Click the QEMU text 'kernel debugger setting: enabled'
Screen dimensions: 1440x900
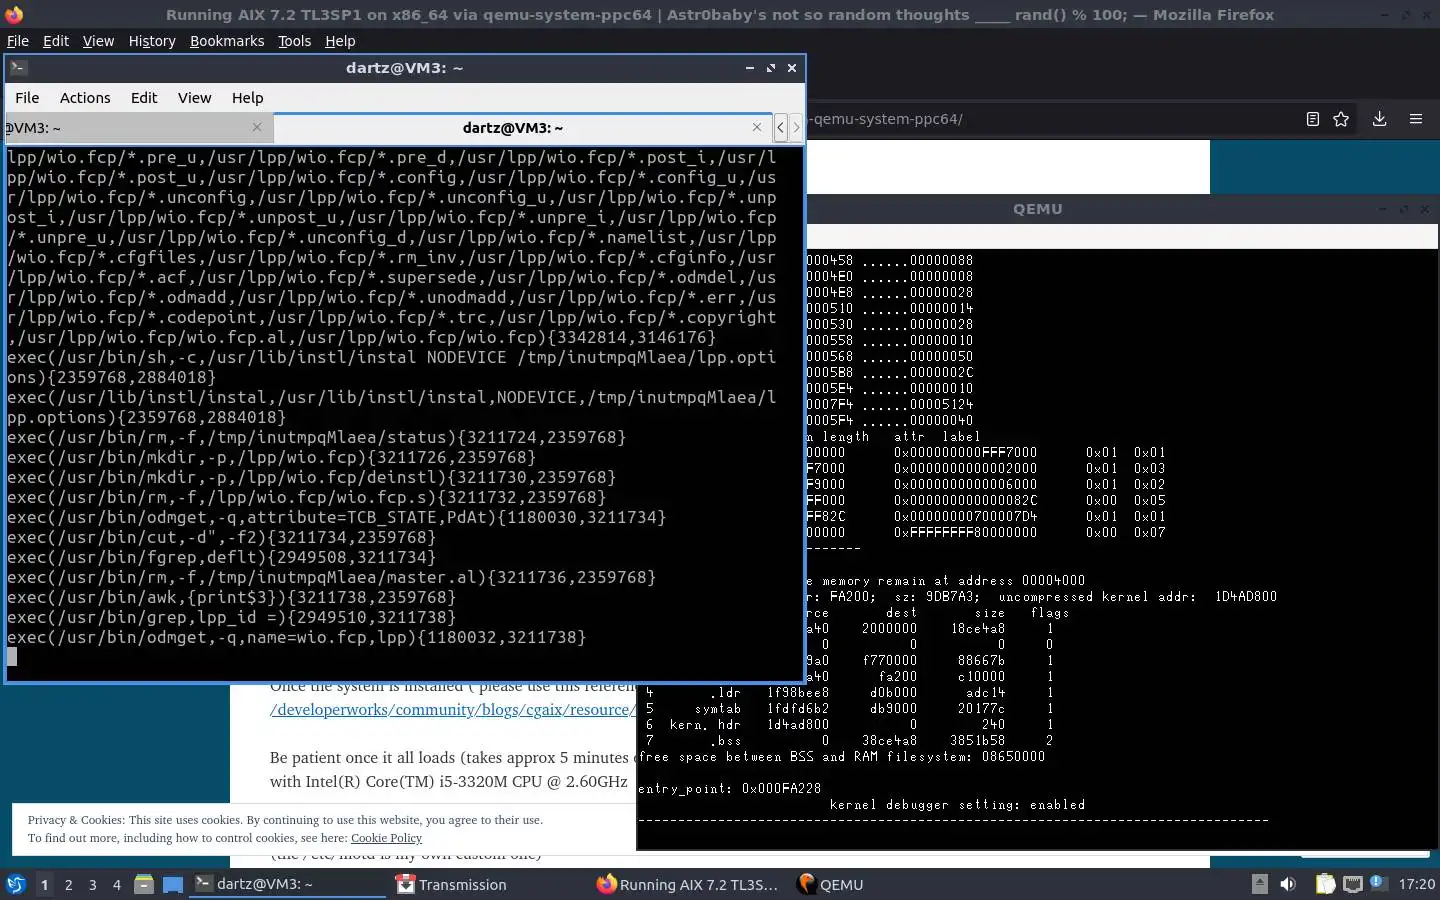point(957,804)
